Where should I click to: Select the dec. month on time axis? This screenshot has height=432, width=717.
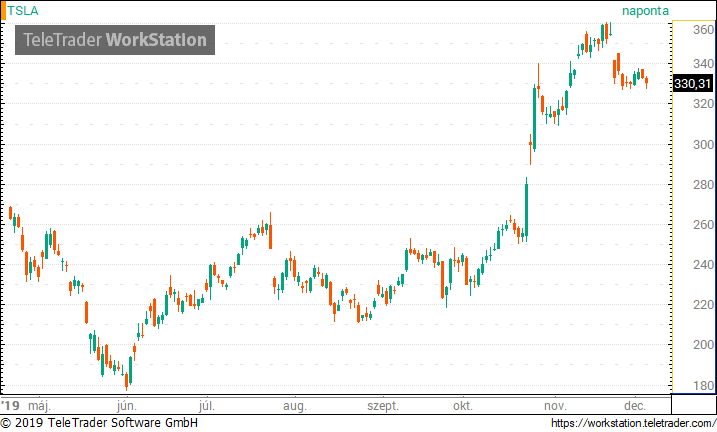pos(635,405)
